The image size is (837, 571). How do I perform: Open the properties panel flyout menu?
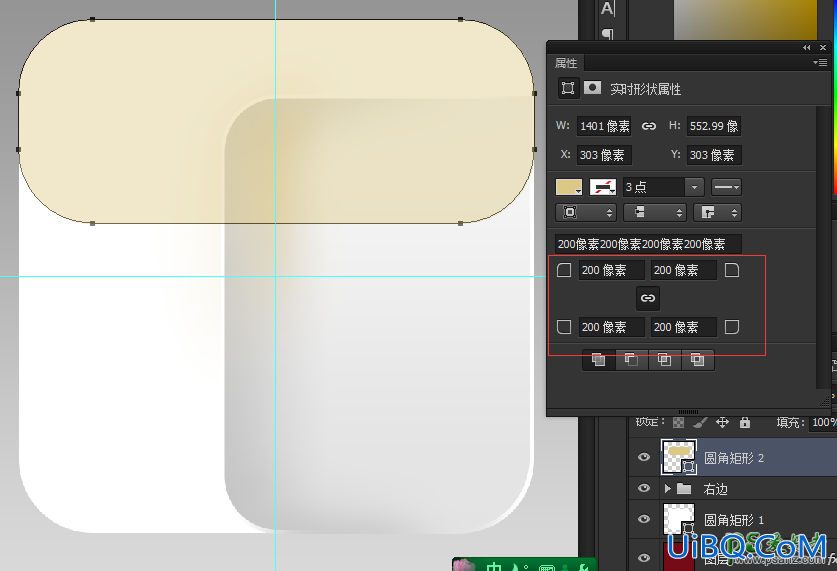[x=820, y=62]
